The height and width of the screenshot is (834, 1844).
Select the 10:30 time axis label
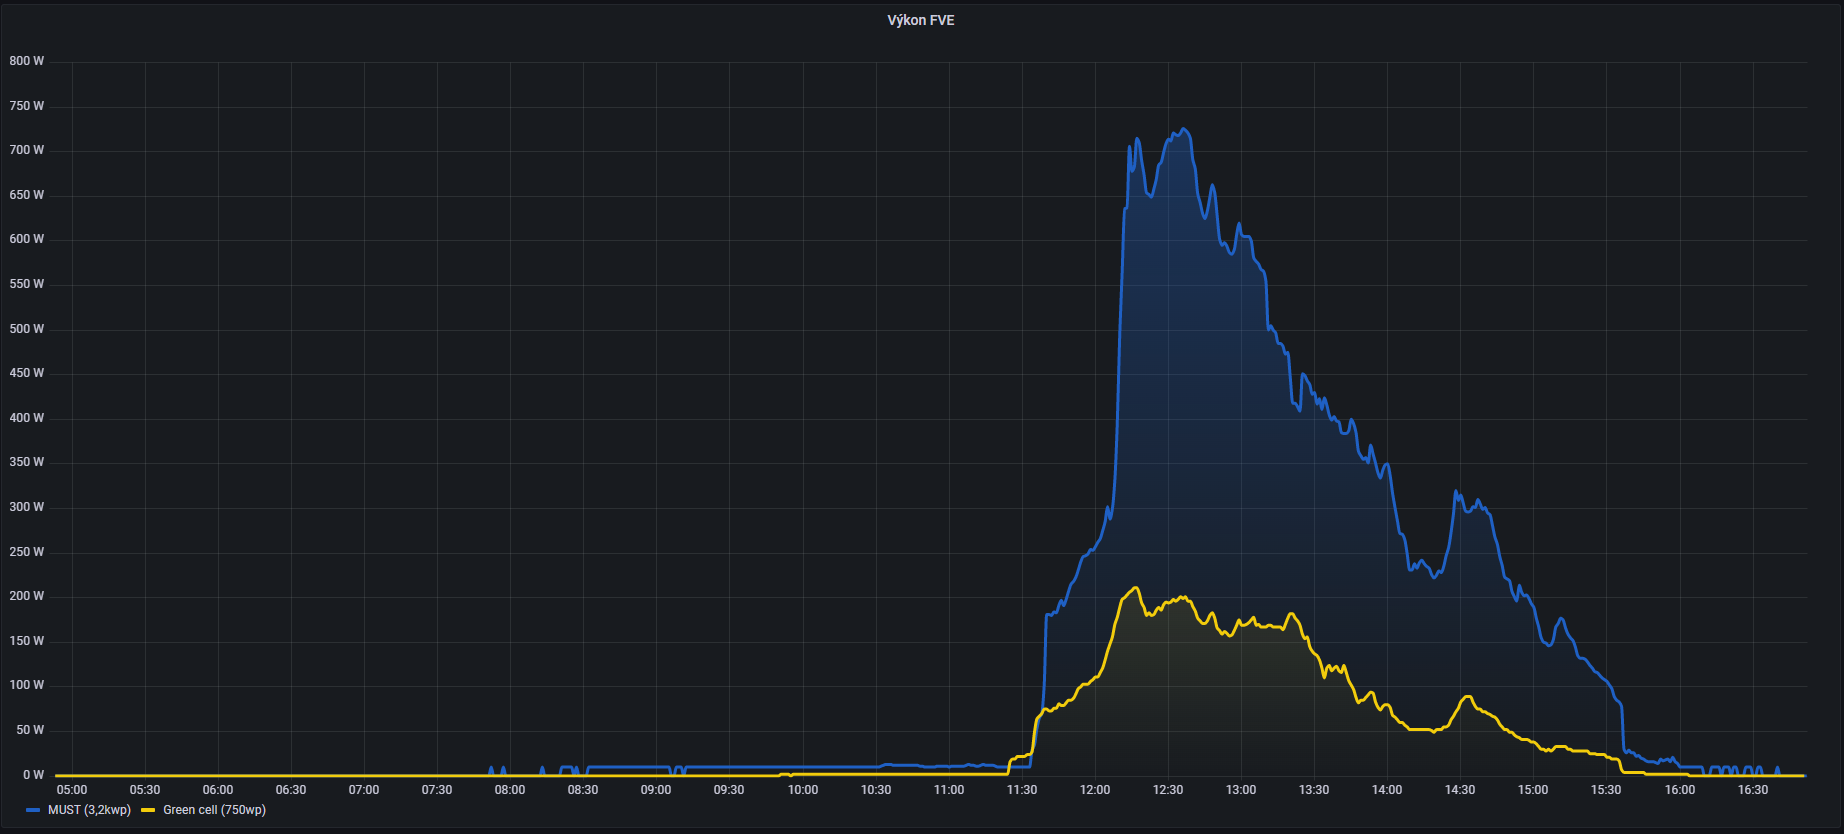[876, 790]
